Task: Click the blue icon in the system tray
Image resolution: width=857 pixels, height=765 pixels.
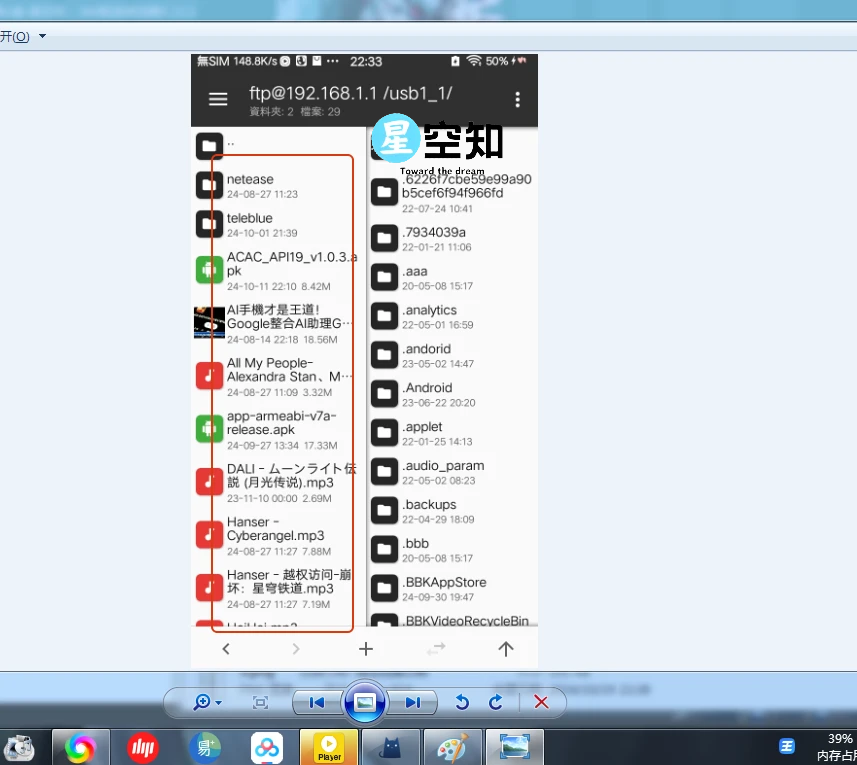Action: [786, 746]
